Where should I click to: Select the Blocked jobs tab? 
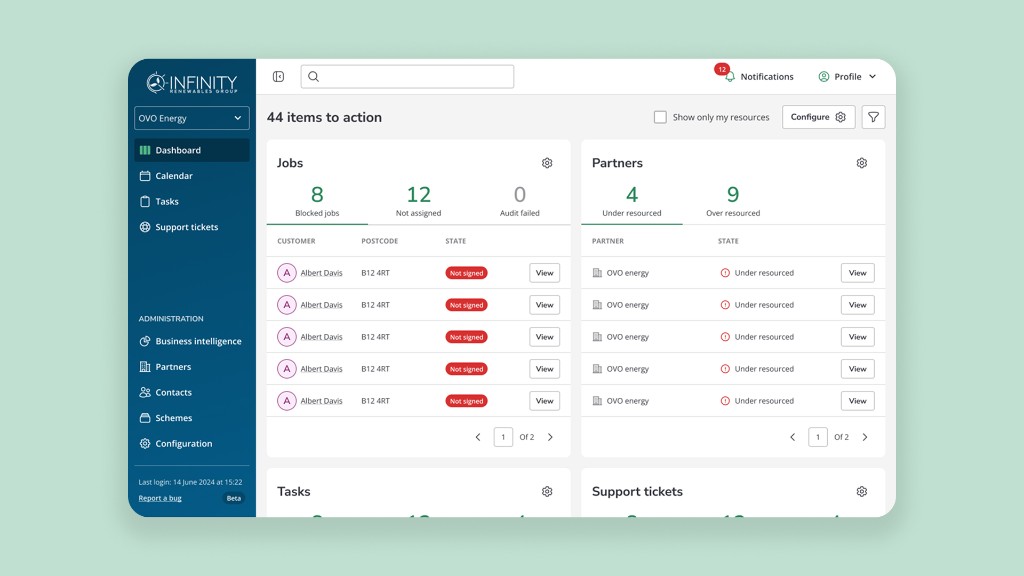317,201
